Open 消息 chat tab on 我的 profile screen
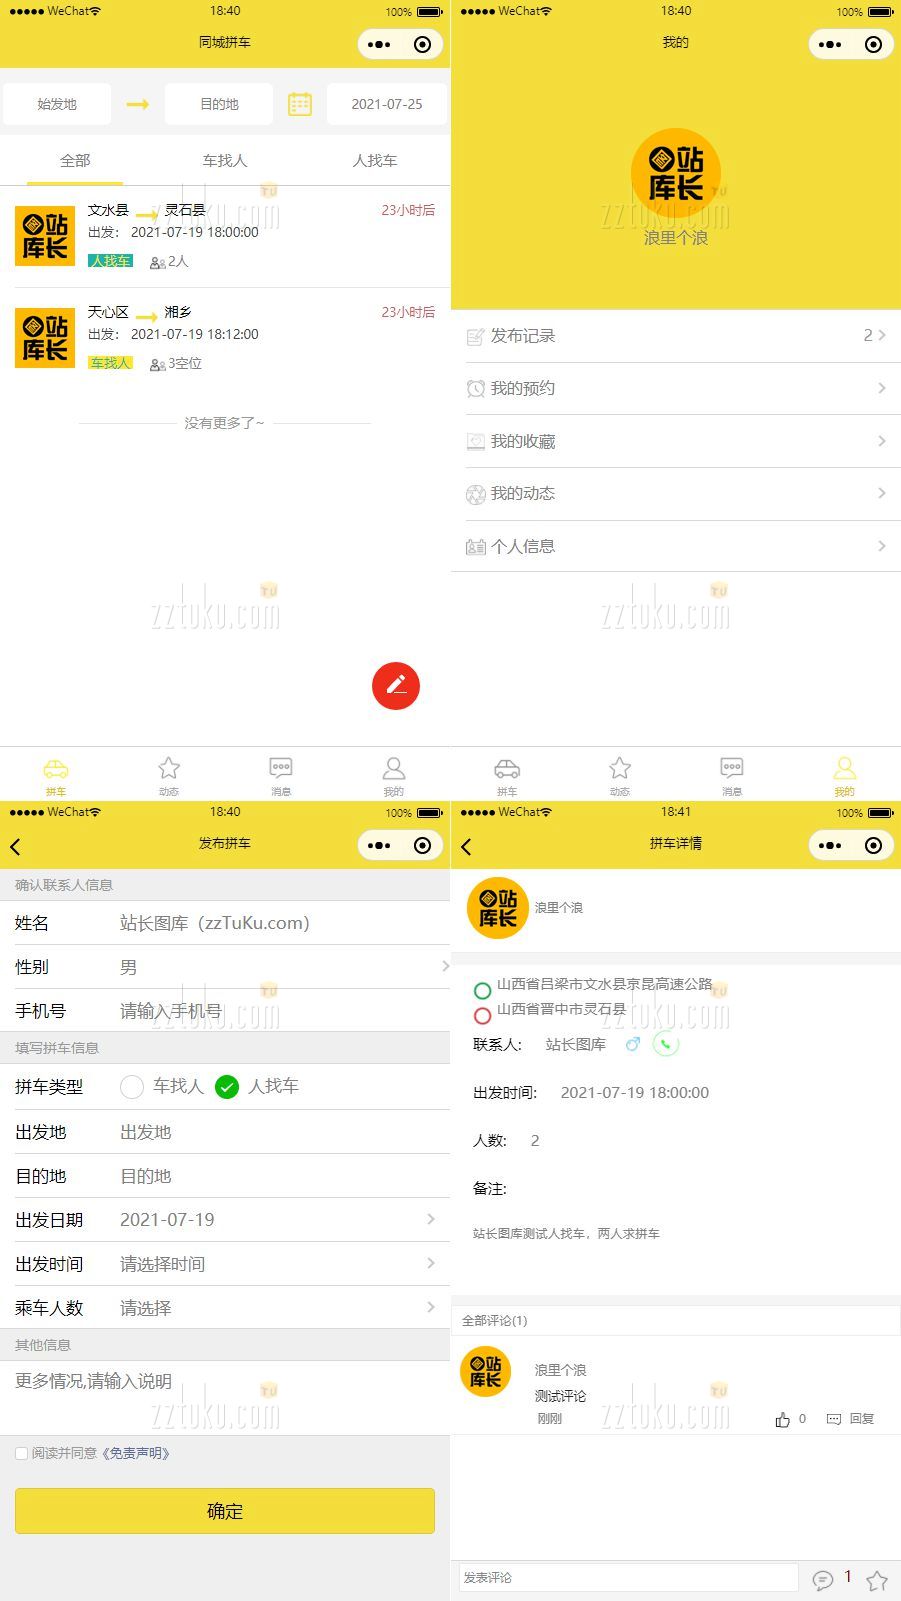 732,776
